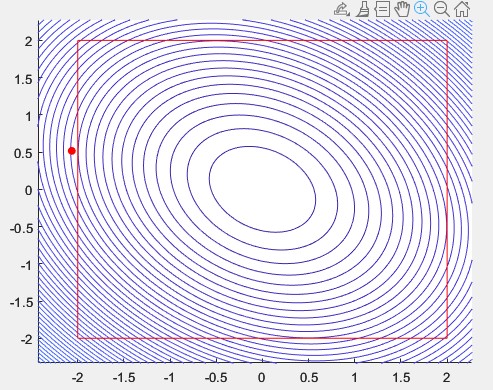
Task: Click the x-axis tick label -1.5
Action: point(124,378)
